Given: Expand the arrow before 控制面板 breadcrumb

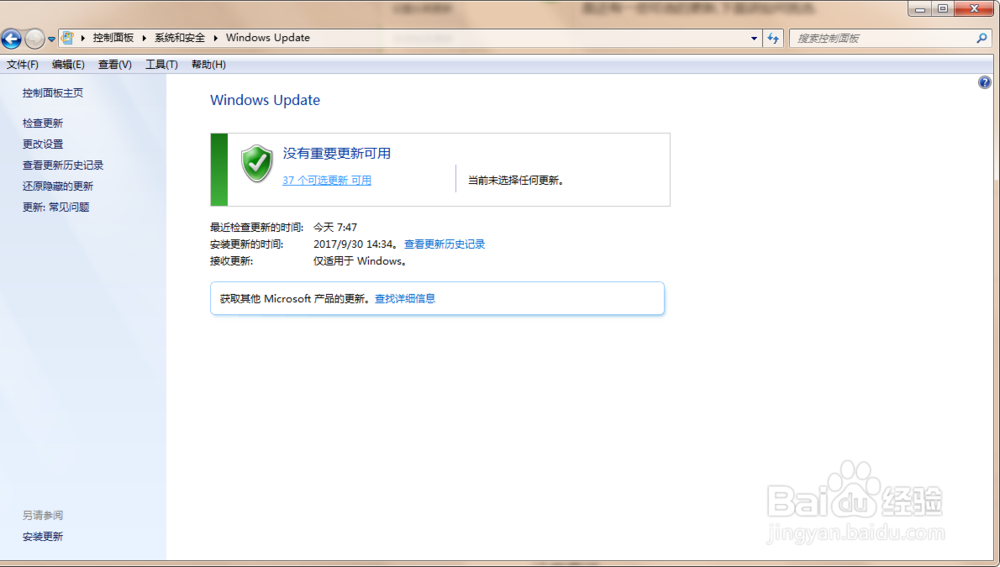Looking at the screenshot, I should [83, 38].
